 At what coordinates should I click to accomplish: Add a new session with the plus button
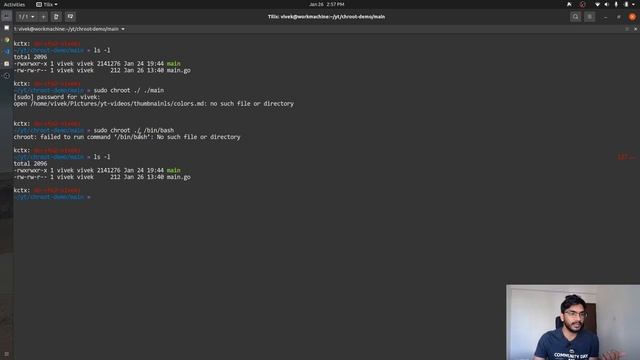(43, 17)
